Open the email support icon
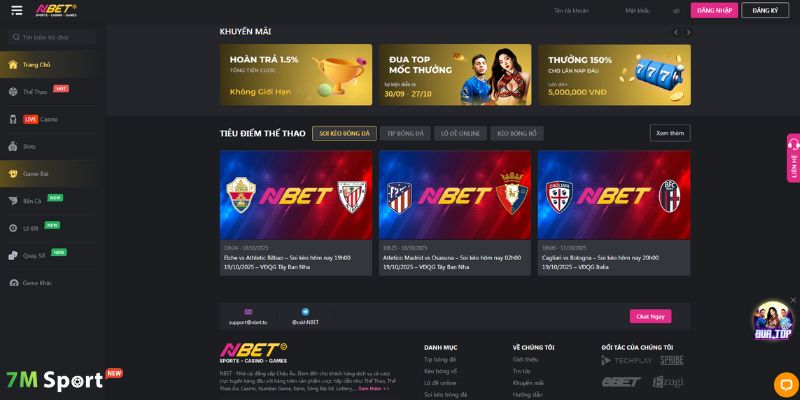Image resolution: width=800 pixels, height=400 pixels. (248, 312)
